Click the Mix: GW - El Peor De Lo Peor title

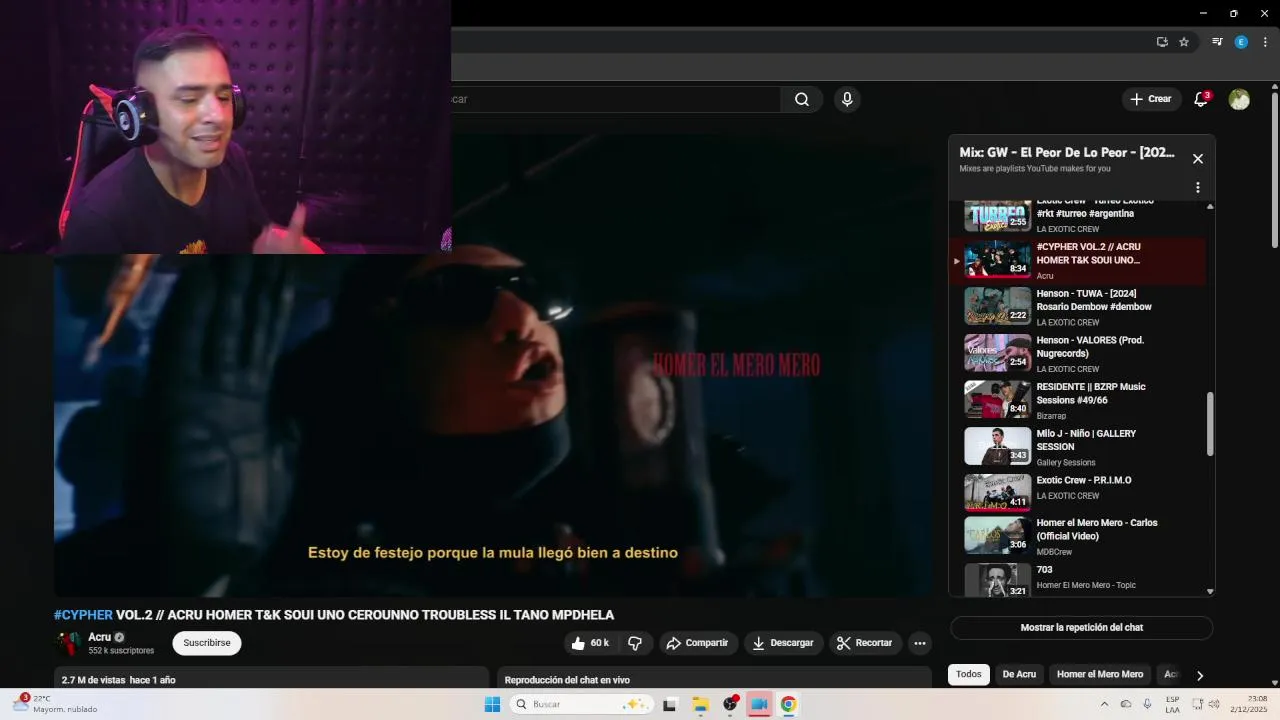[1067, 153]
